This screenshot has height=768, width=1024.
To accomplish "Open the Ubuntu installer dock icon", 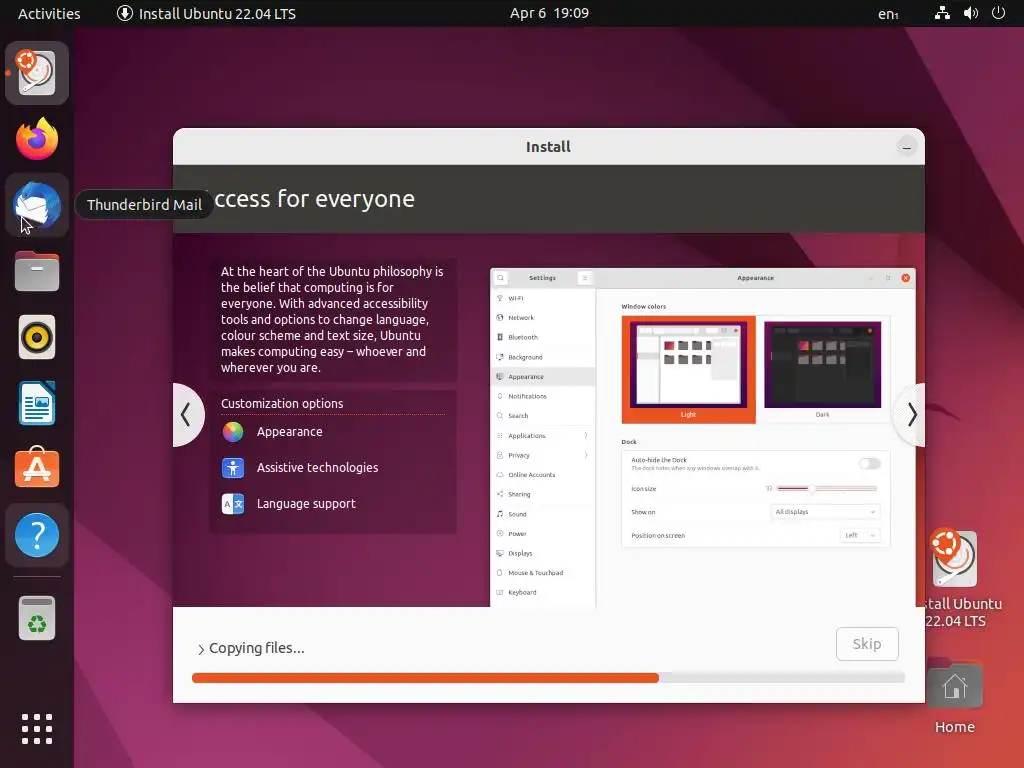I will pos(37,73).
